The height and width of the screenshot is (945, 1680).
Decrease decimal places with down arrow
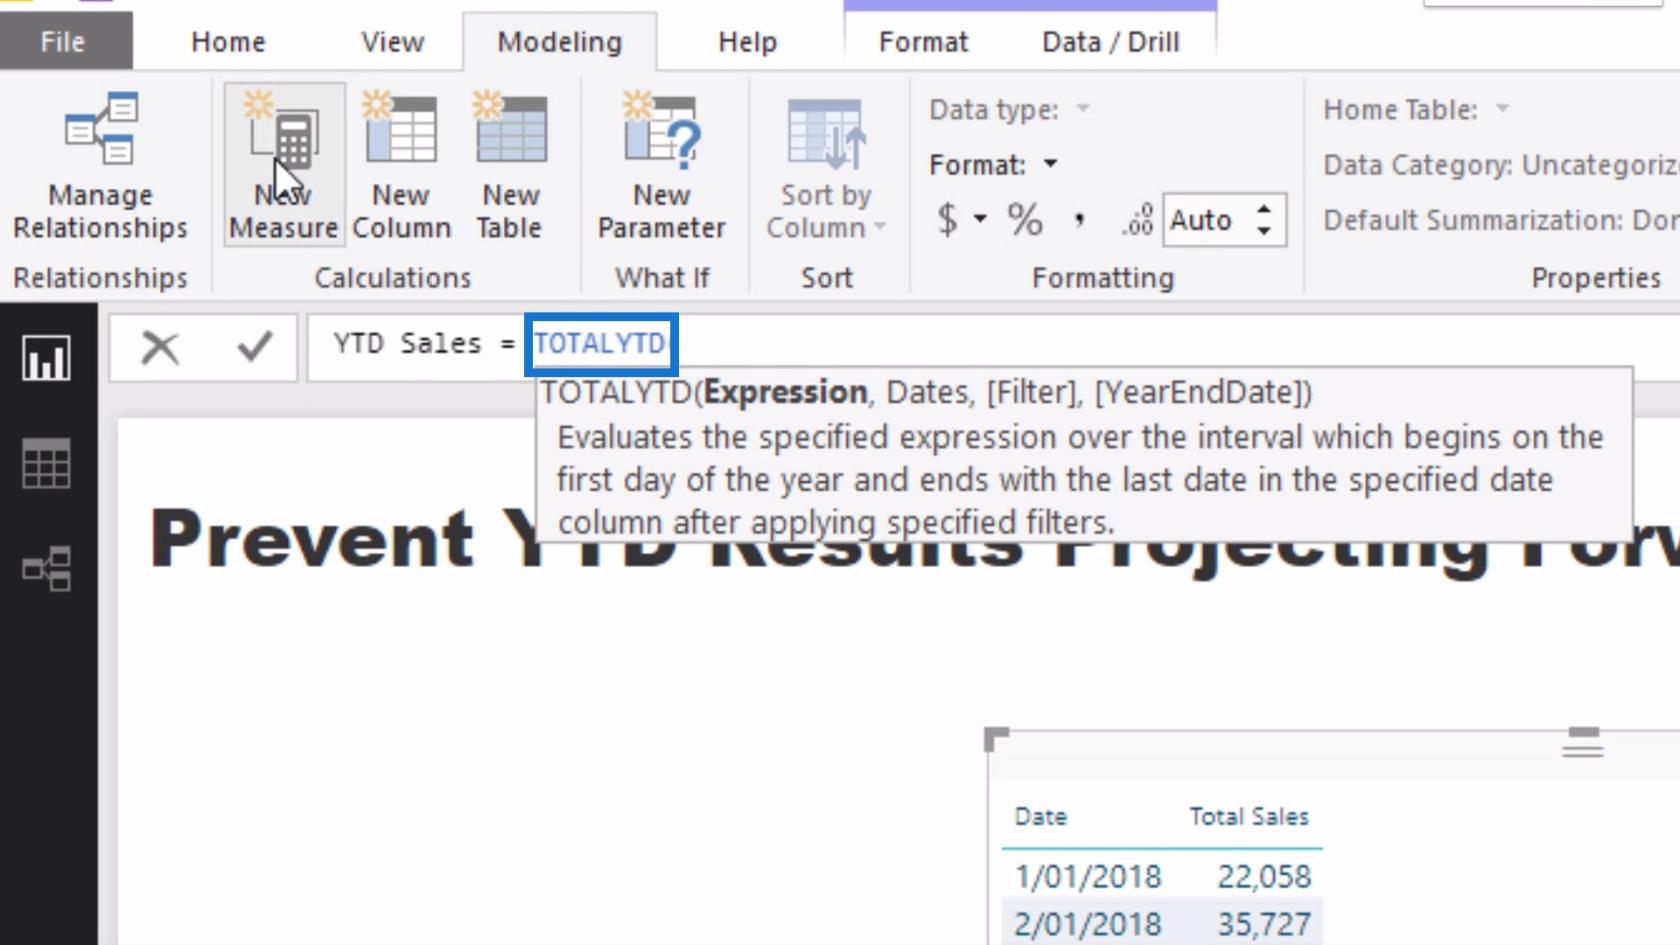pos(1265,231)
